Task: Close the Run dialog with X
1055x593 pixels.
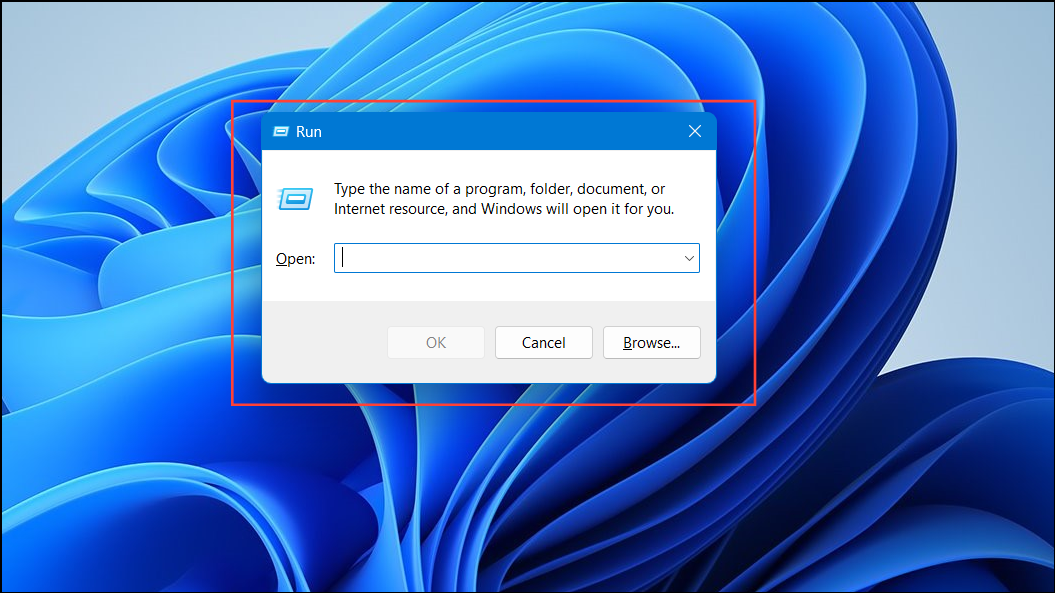Action: [x=695, y=132]
